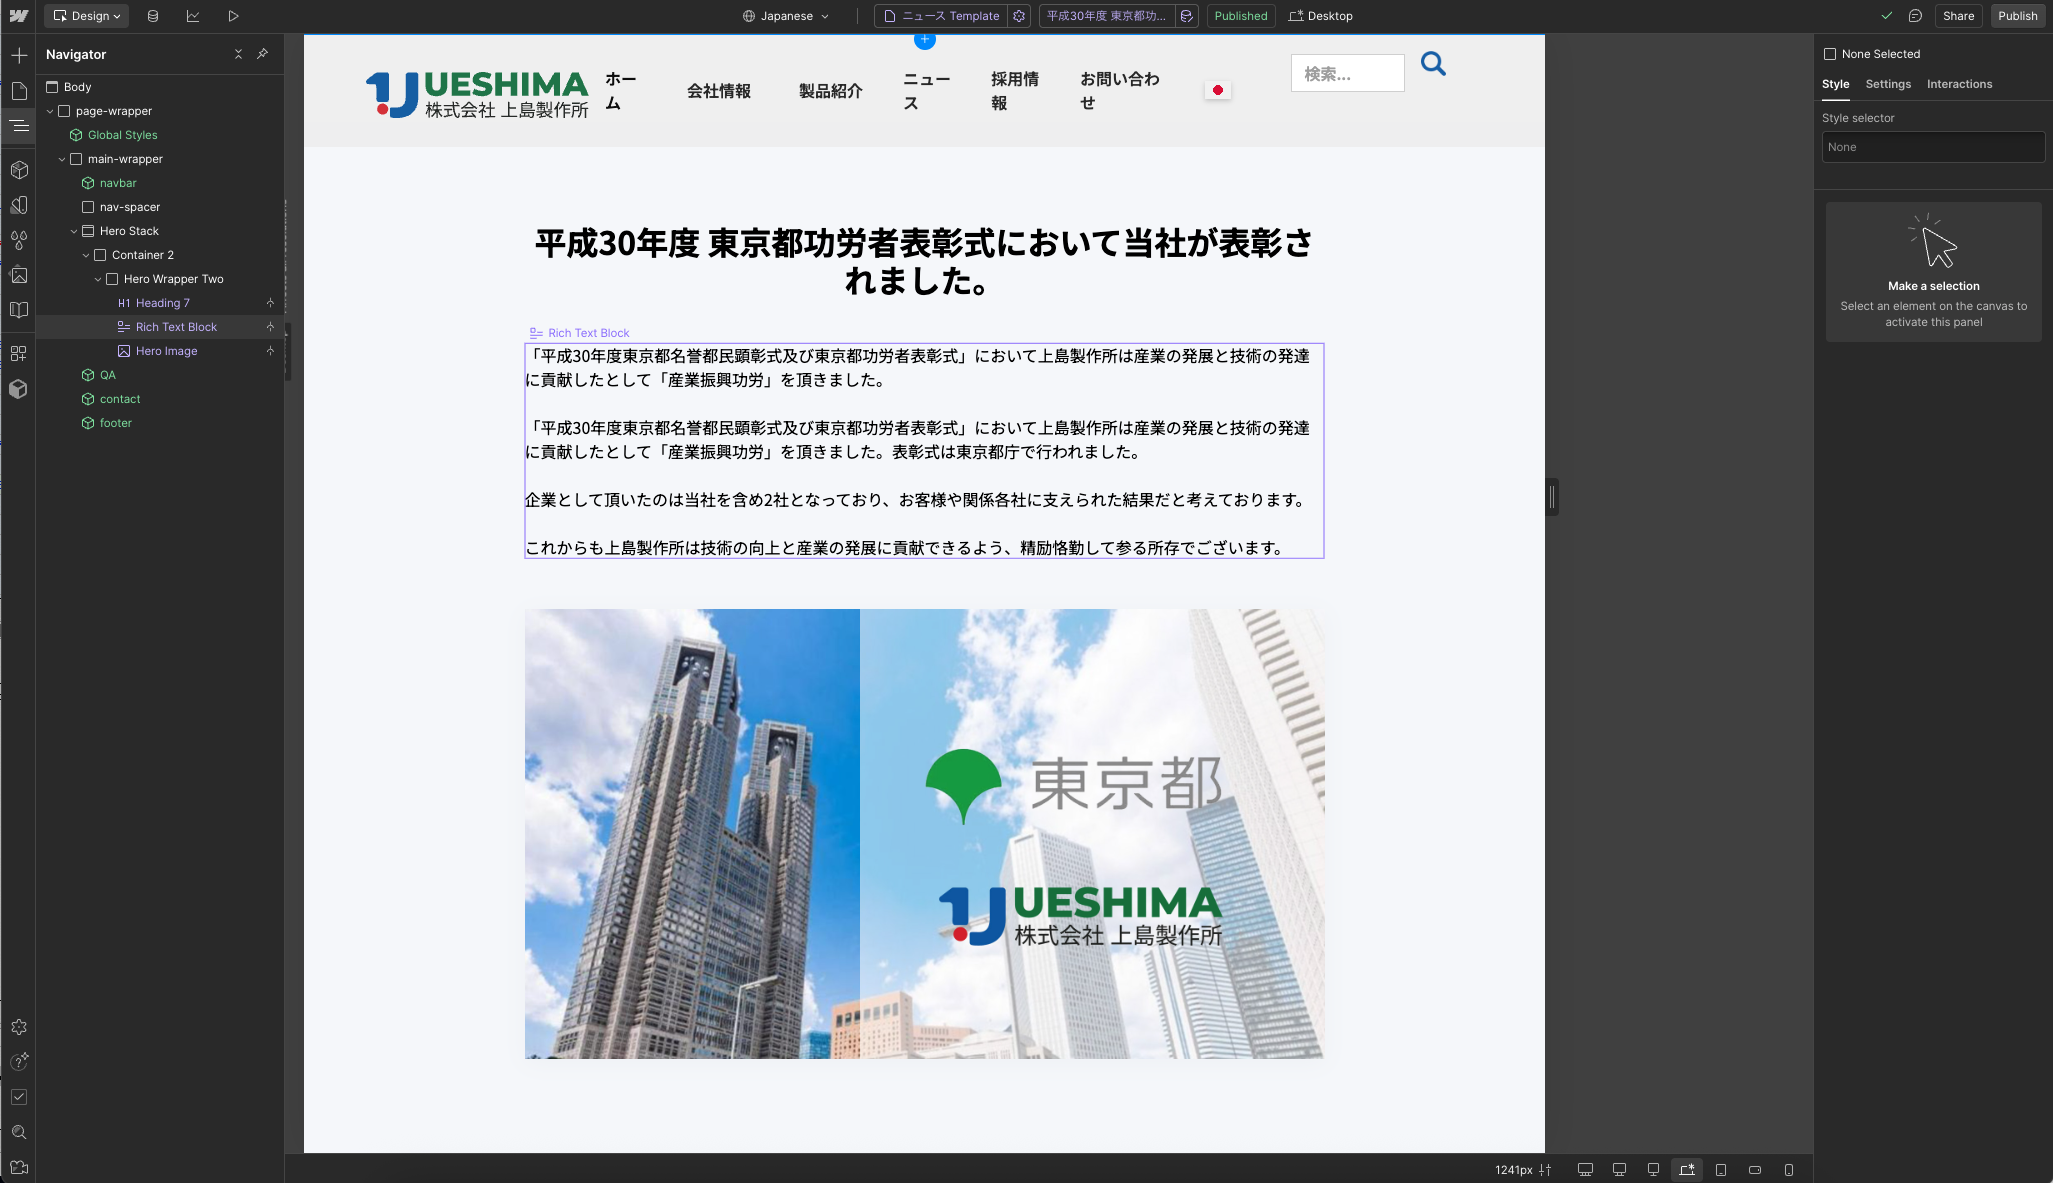2053x1183 pixels.
Task: Click the Japan flag locale switcher on canvas
Action: pos(1217,90)
